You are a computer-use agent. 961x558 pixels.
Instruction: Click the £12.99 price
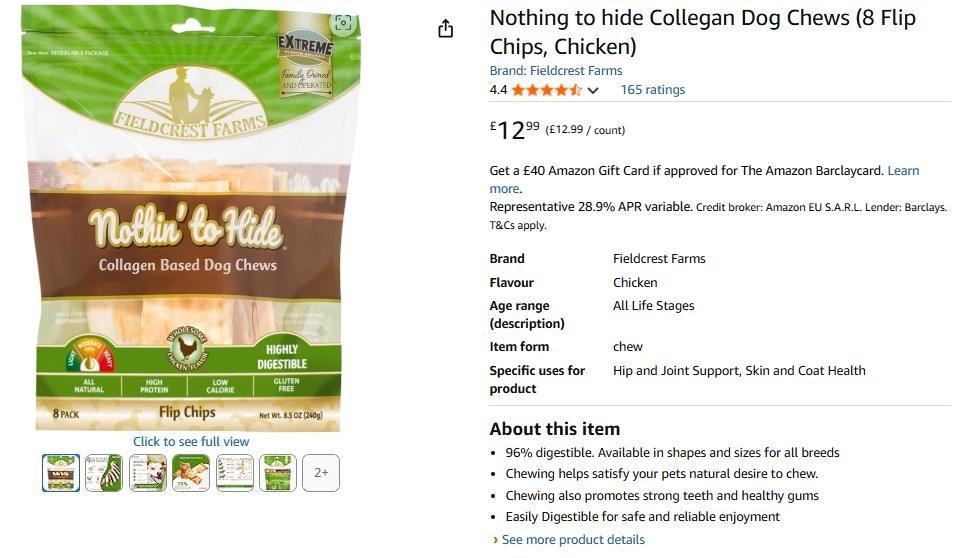(x=514, y=130)
